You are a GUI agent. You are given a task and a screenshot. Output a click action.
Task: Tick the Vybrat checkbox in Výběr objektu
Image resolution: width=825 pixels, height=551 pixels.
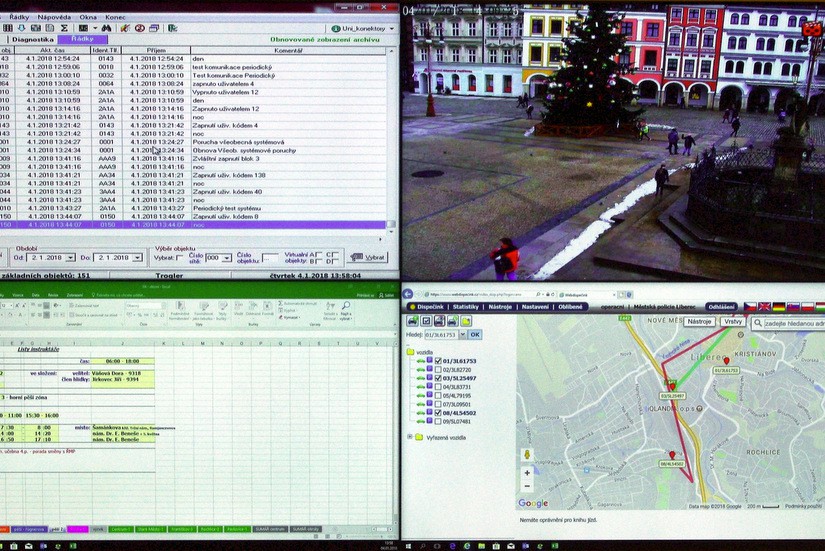click(x=180, y=257)
